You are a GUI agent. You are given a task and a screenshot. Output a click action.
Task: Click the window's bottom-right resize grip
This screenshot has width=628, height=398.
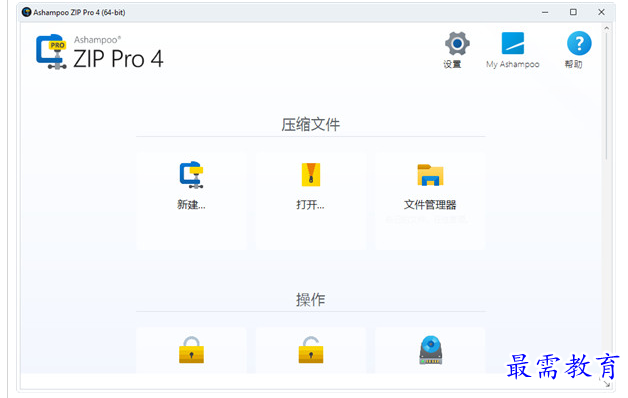tap(607, 383)
